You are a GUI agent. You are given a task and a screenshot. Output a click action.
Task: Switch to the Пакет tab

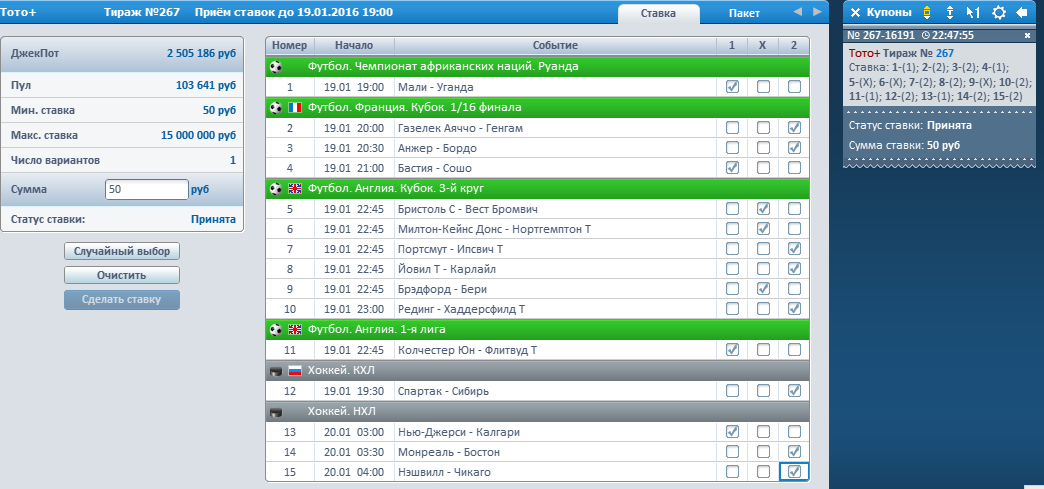pyautogui.click(x=744, y=13)
